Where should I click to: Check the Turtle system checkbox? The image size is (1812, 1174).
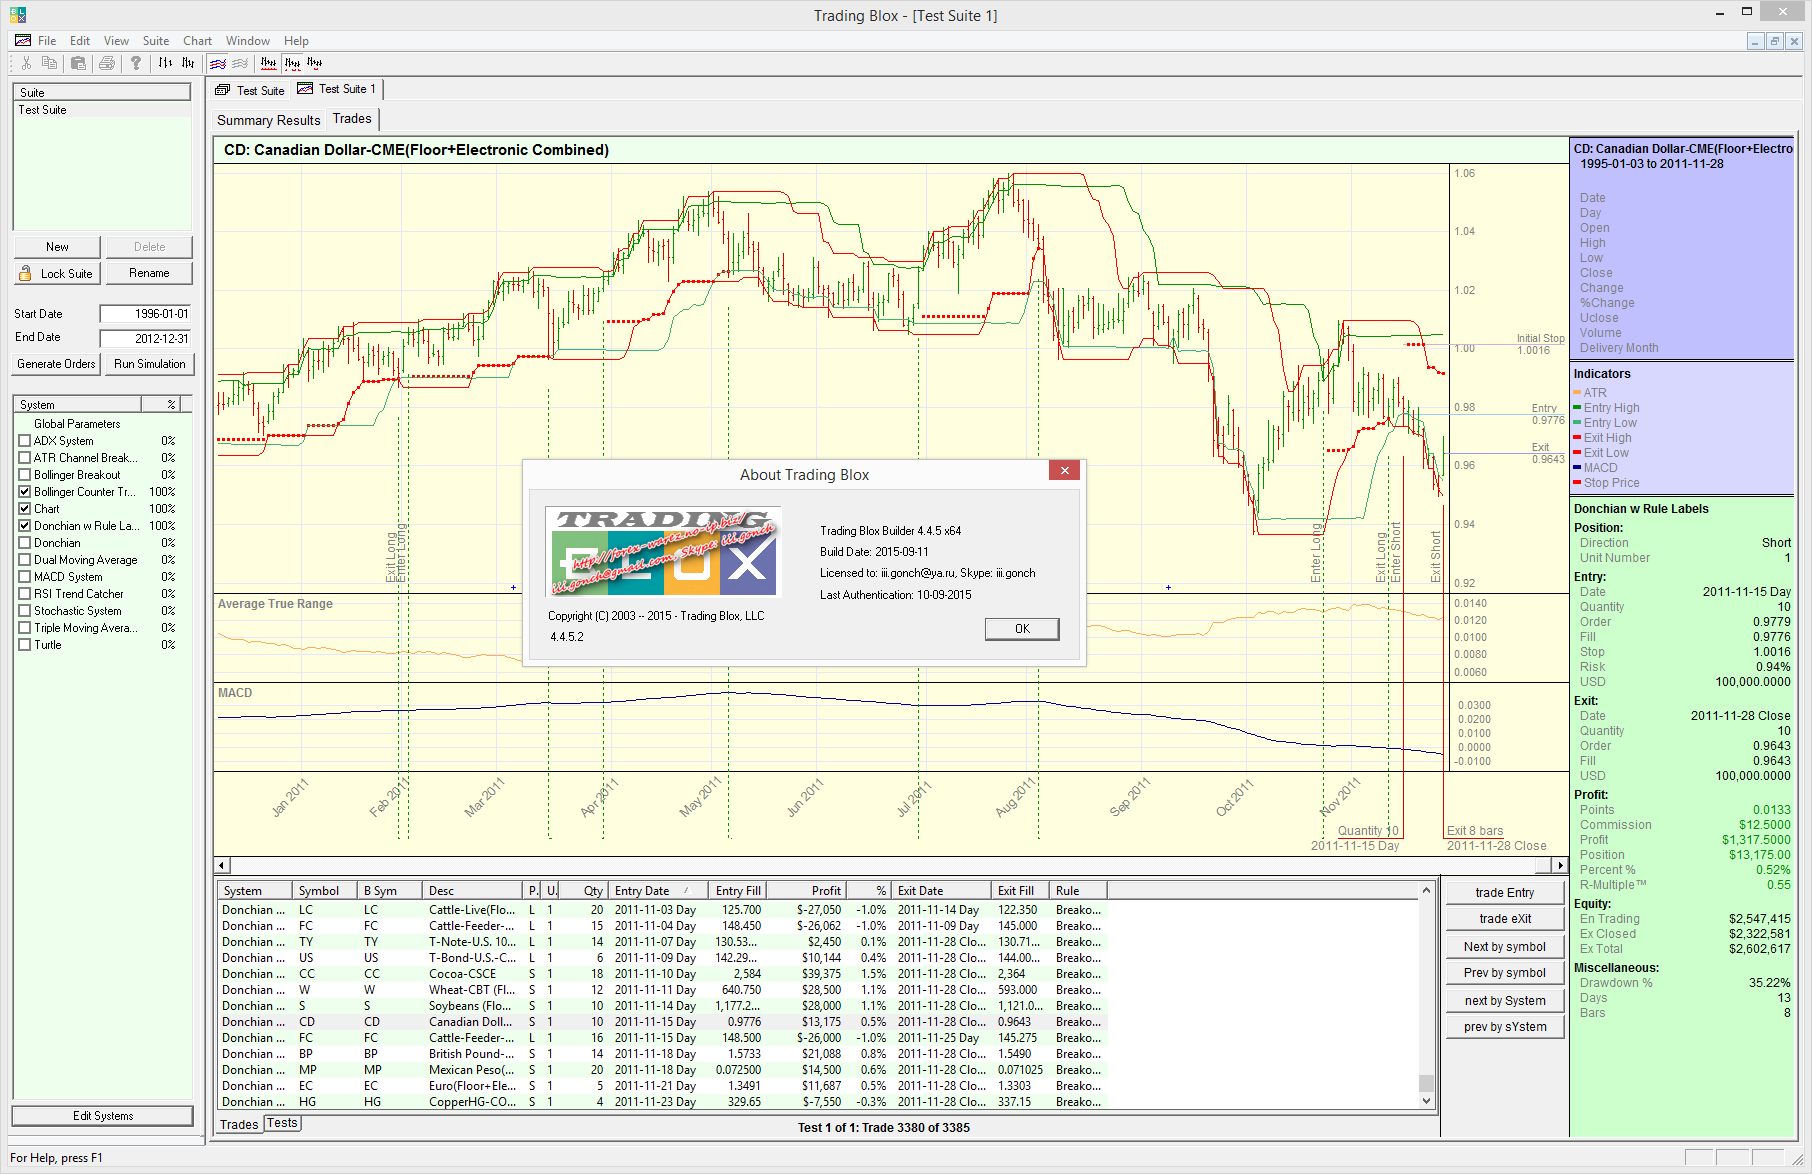(x=25, y=645)
